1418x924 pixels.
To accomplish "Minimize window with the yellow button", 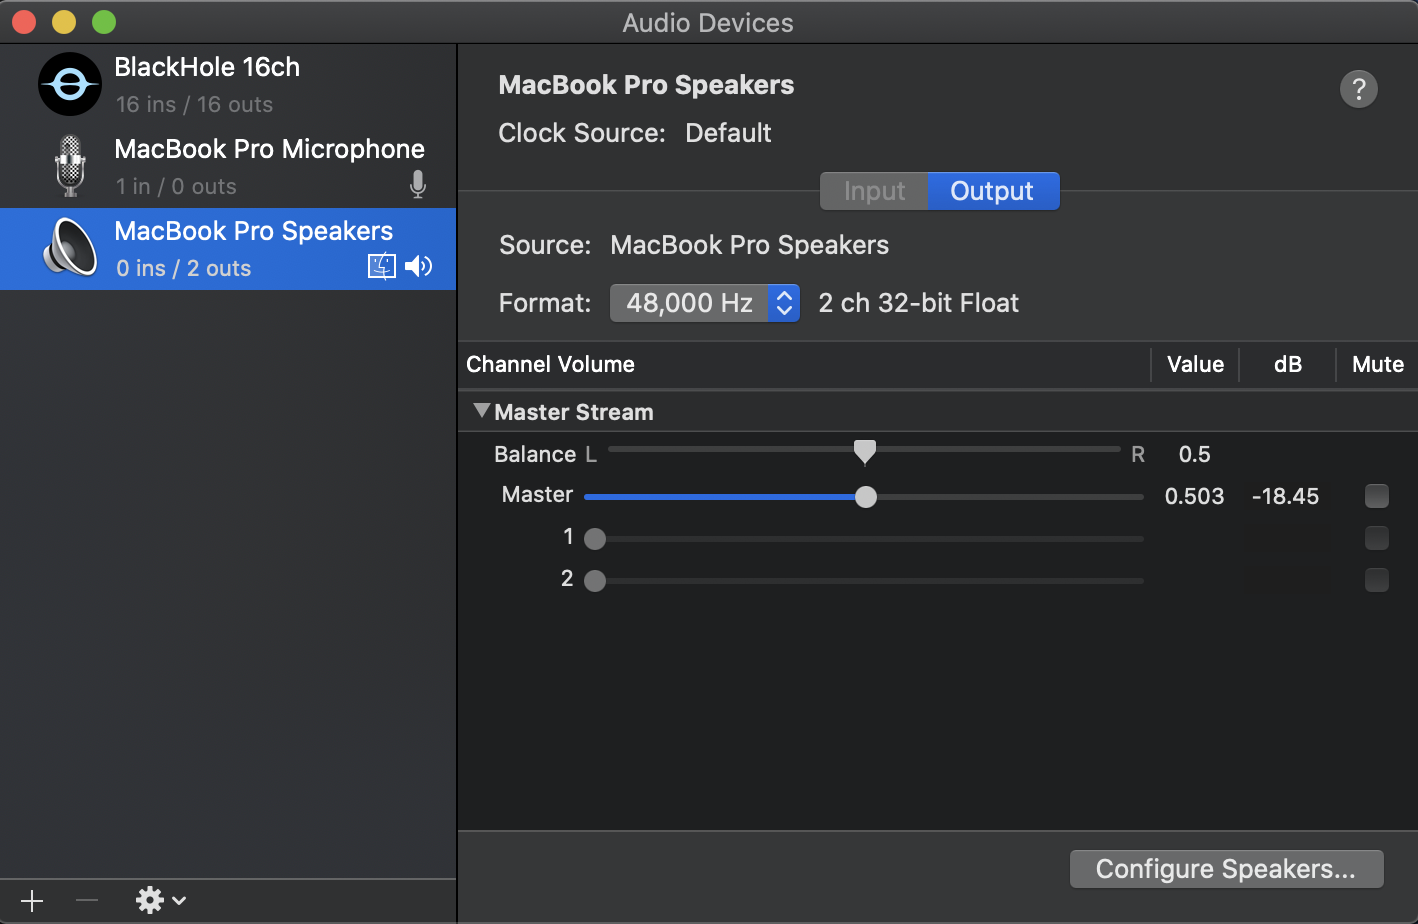I will pos(63,21).
